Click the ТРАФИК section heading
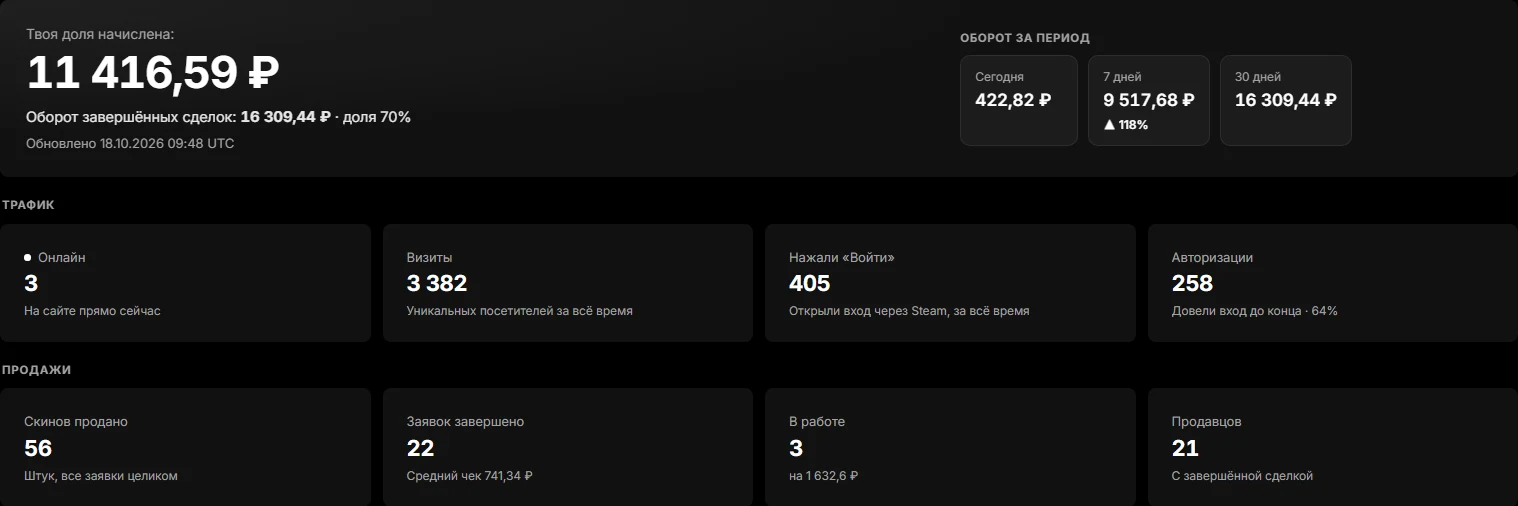This screenshot has width=1518, height=506. pos(28,205)
